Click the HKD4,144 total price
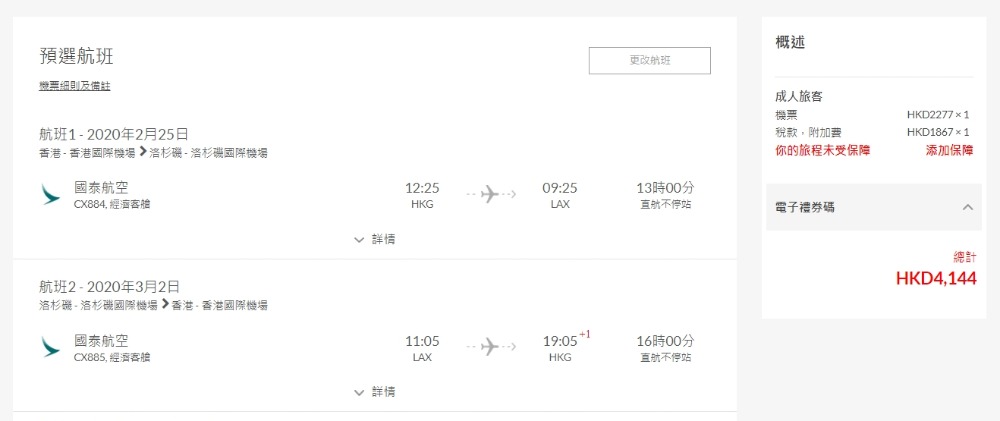The image size is (1000, 421). (935, 278)
